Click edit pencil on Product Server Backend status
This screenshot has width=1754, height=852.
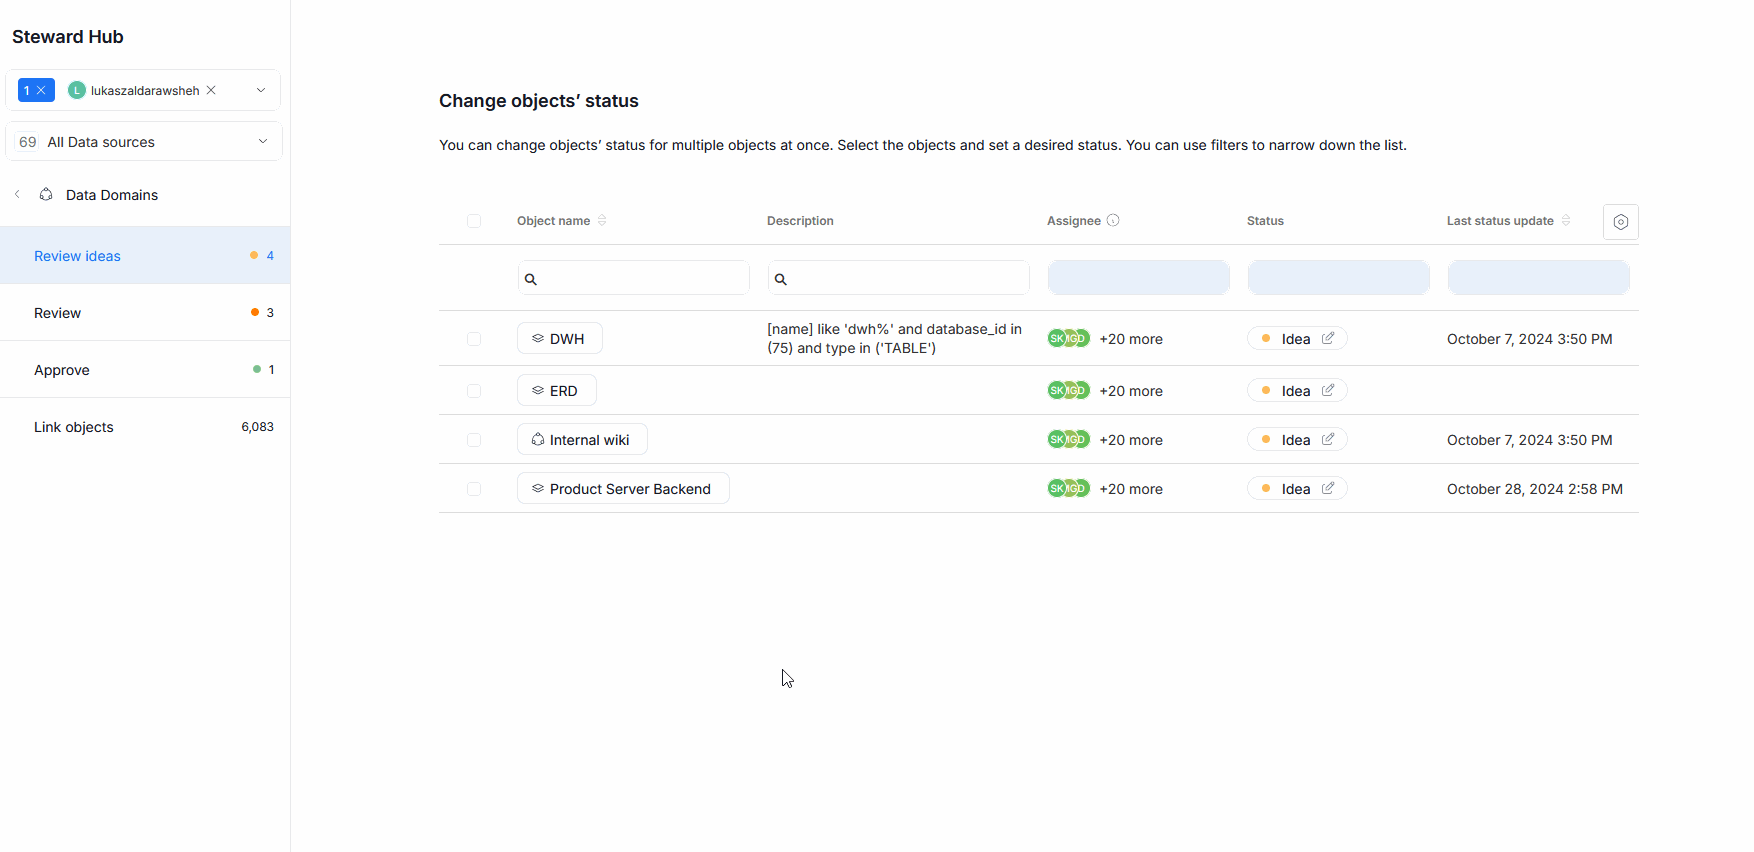[x=1328, y=489]
